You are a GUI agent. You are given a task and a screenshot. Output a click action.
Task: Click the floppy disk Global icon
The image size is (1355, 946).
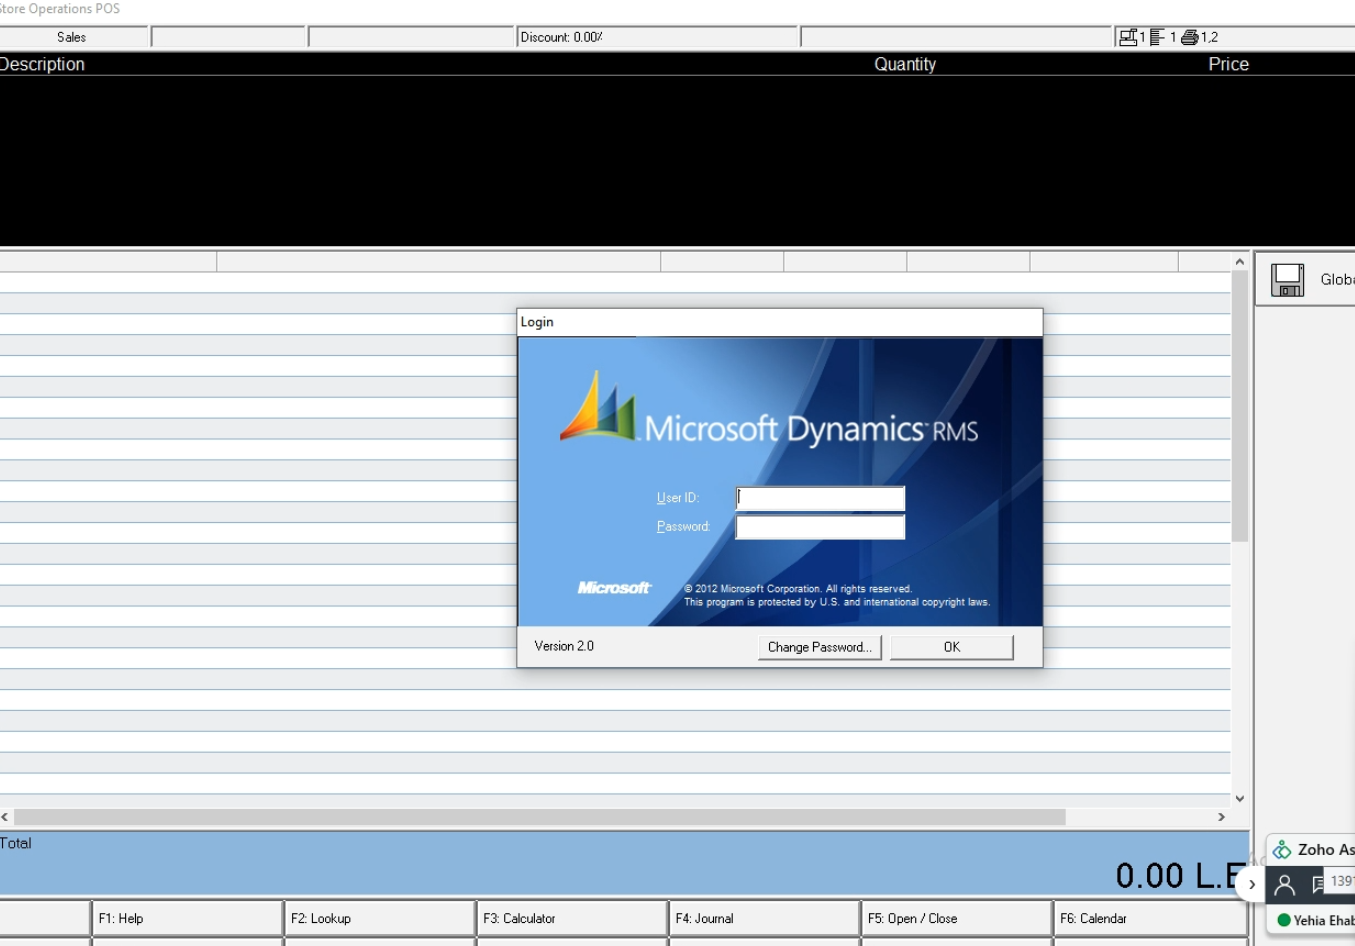[1287, 280]
